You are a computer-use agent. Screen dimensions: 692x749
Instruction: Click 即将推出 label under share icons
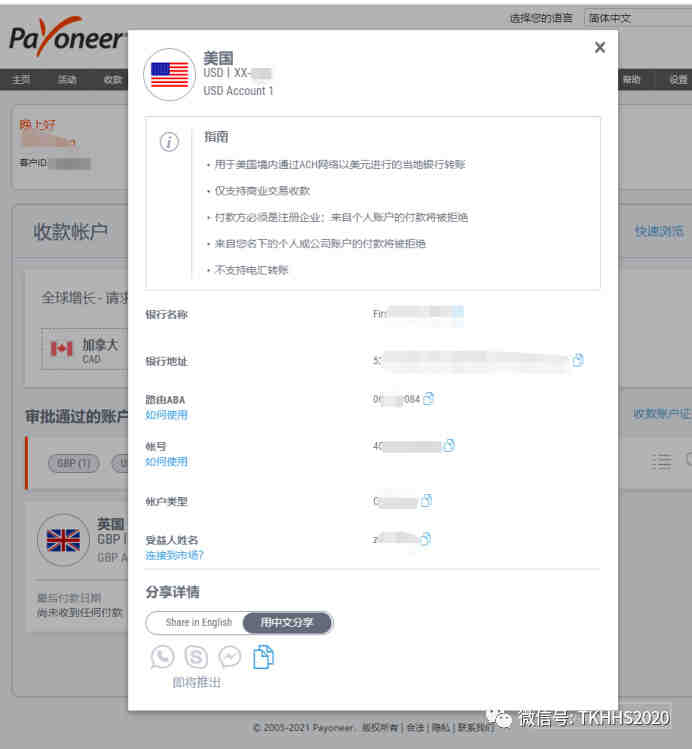(197, 683)
